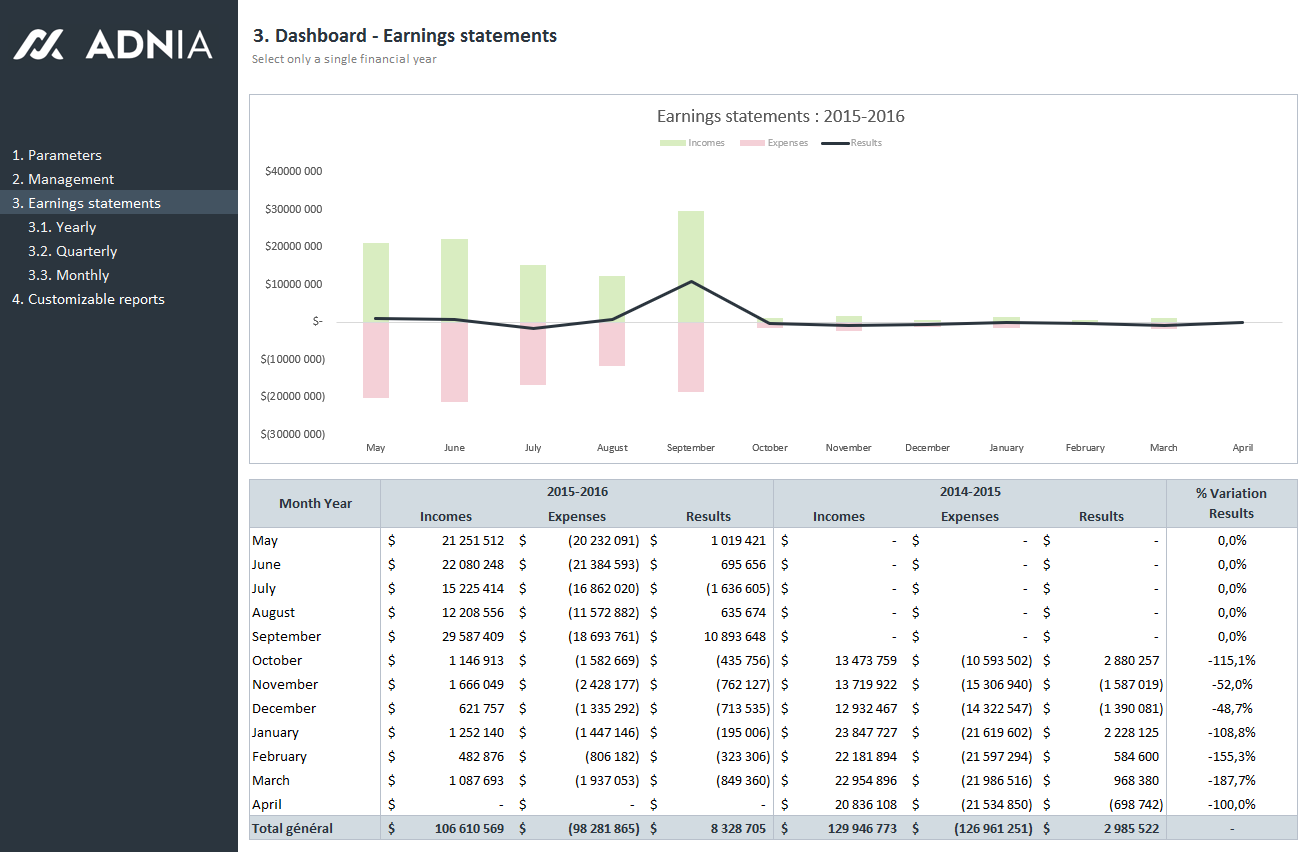Click the pink Expenses legend swatch

[752, 143]
